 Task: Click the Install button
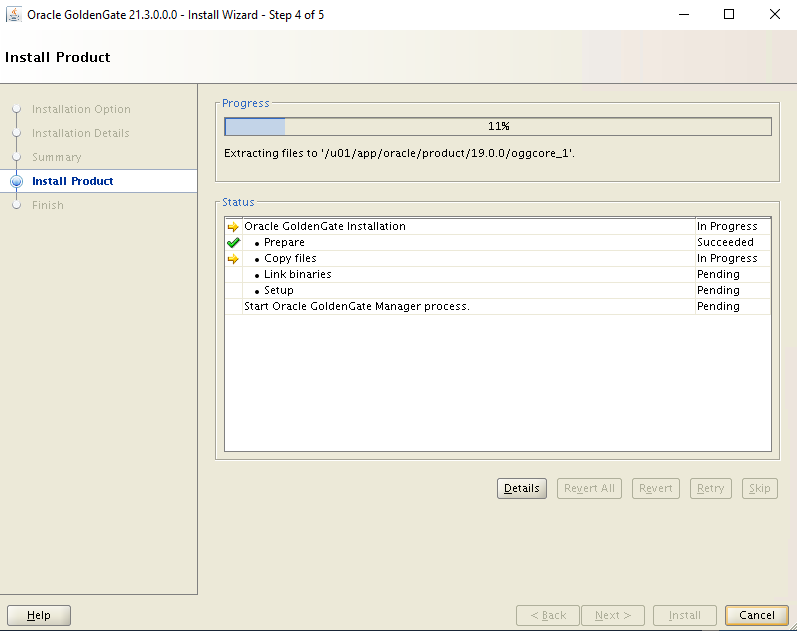click(x=685, y=615)
